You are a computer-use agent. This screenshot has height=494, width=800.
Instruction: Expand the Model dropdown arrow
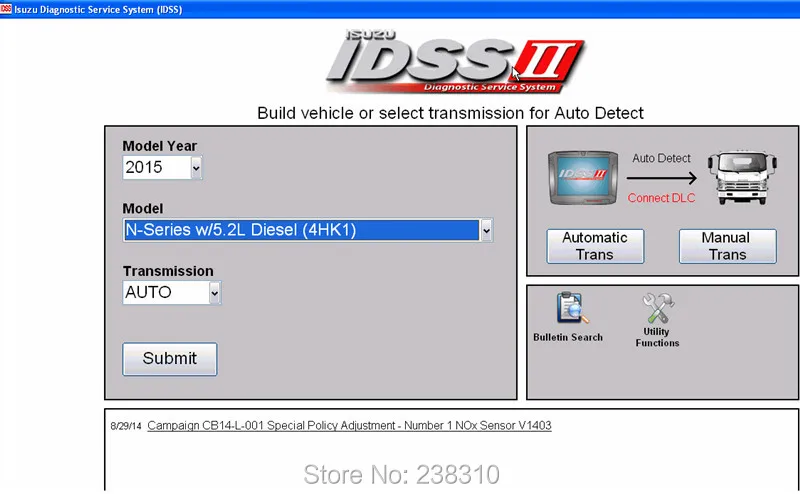(486, 230)
